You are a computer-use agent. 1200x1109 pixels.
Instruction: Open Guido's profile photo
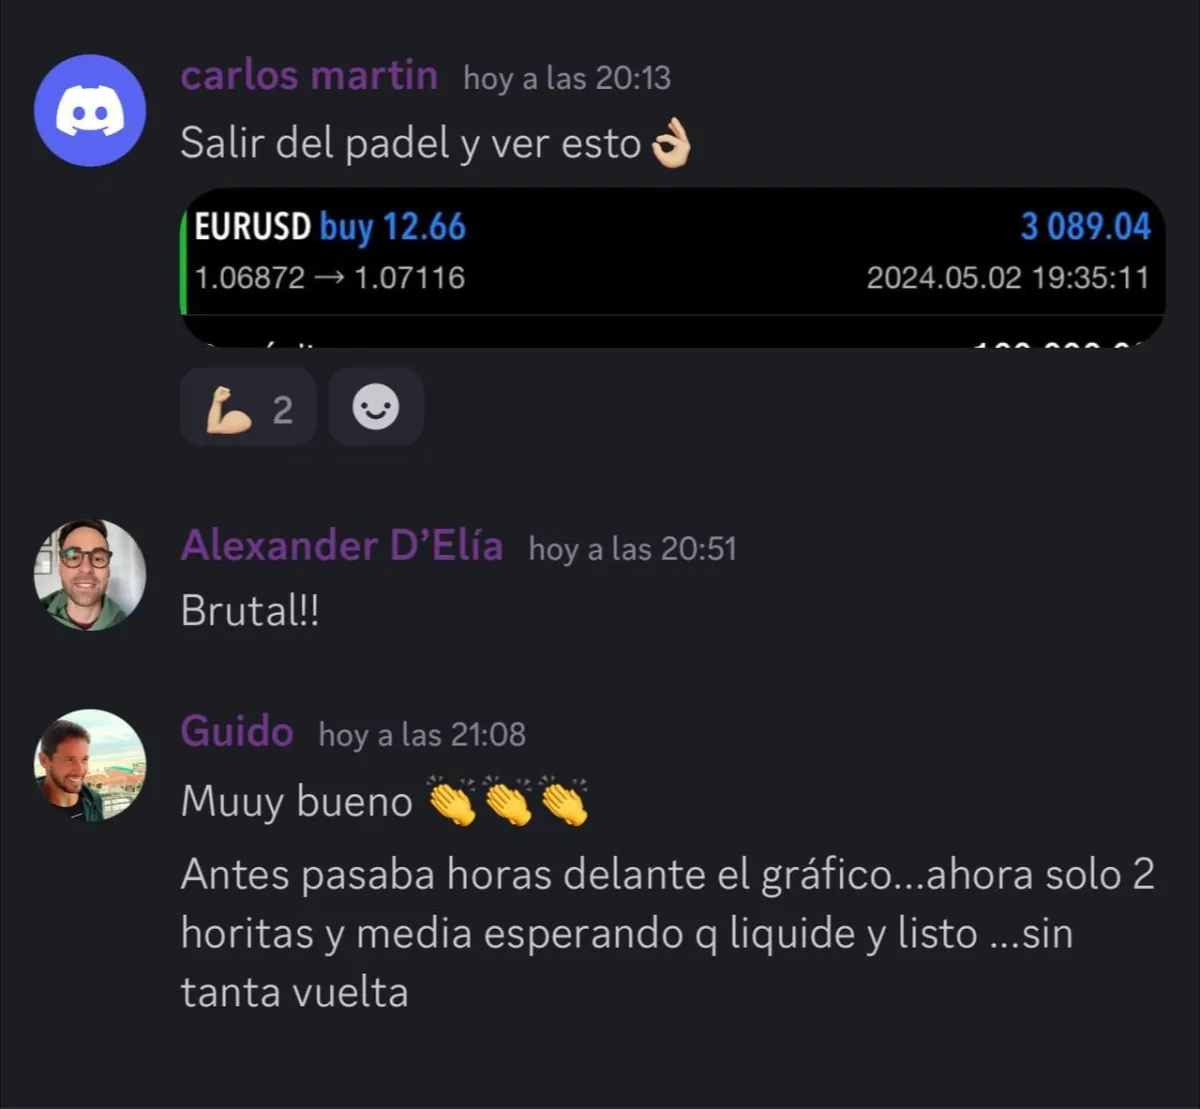(90, 766)
